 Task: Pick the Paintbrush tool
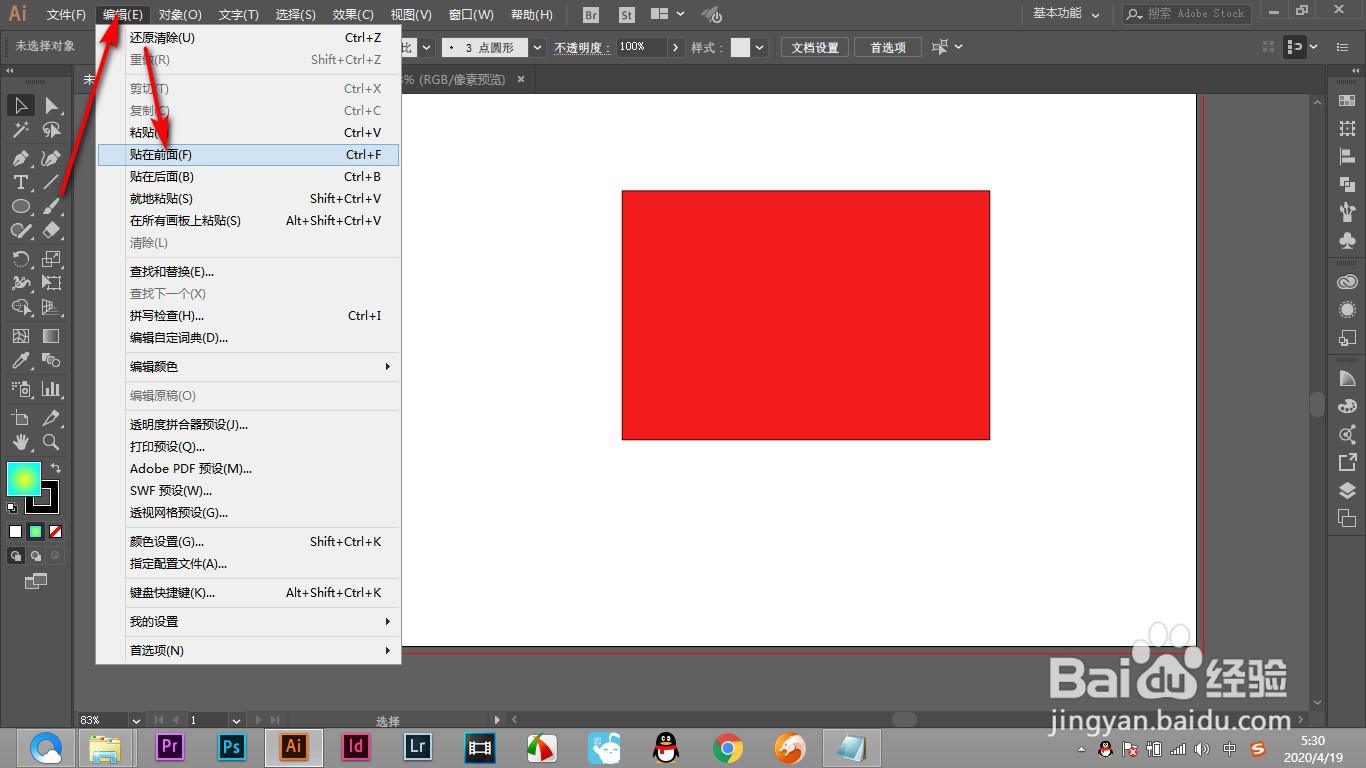pyautogui.click(x=51, y=206)
